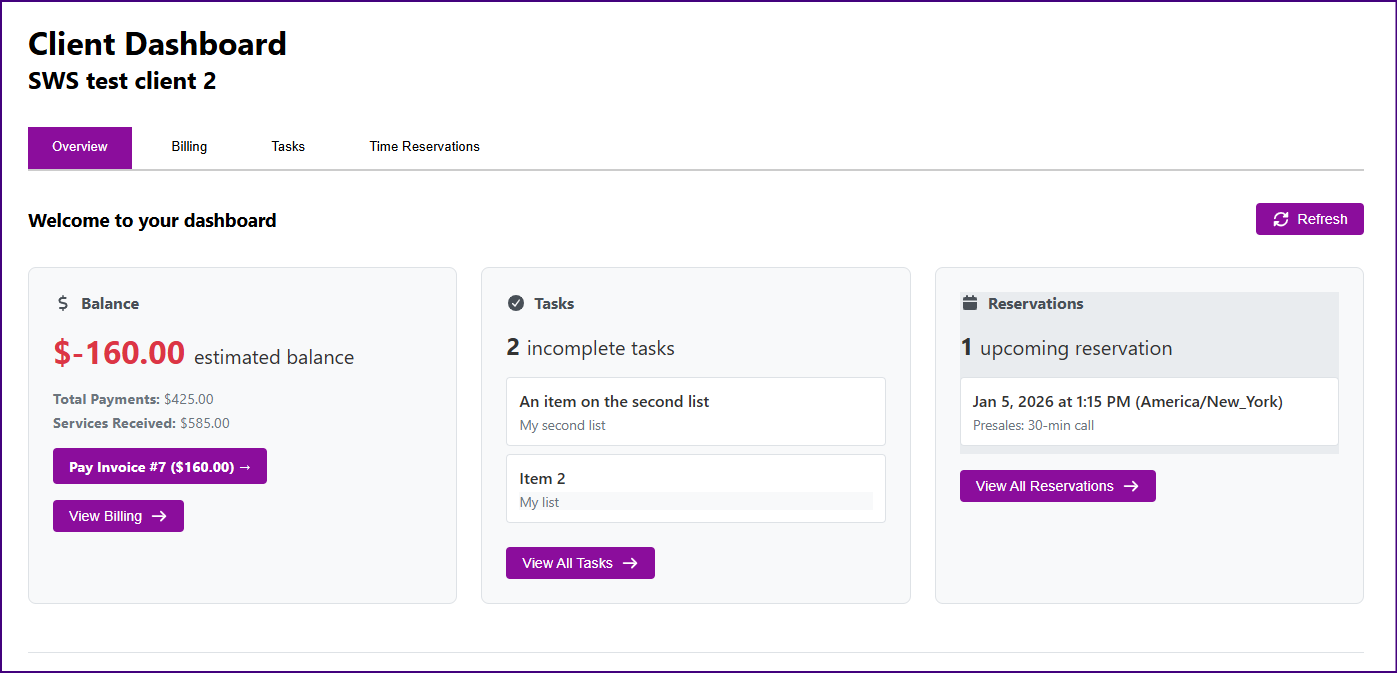Refresh the dashboard
The width and height of the screenshot is (1397, 673).
[1309, 219]
